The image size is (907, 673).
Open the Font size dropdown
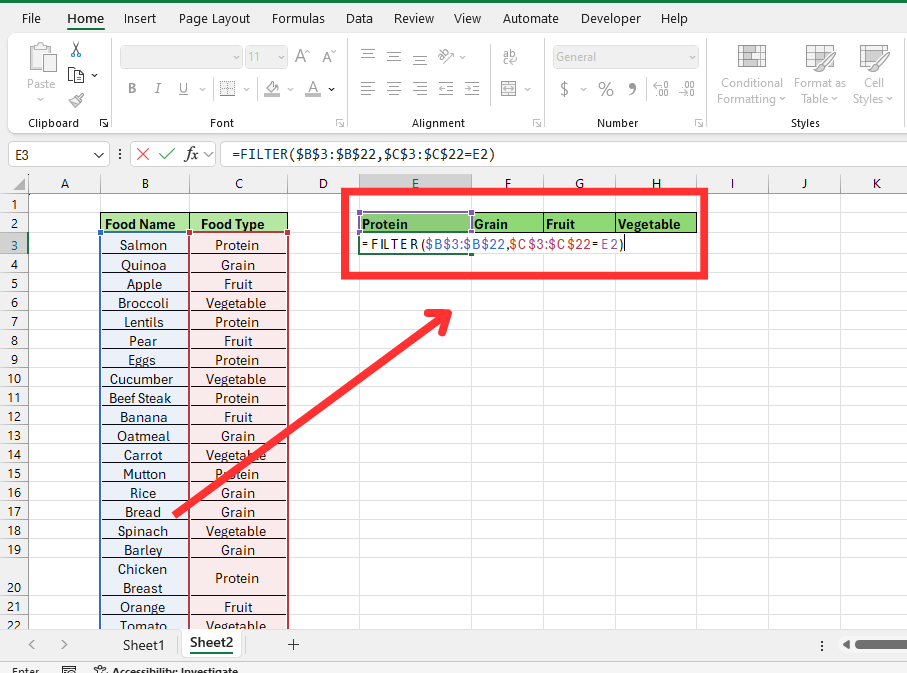[281, 57]
